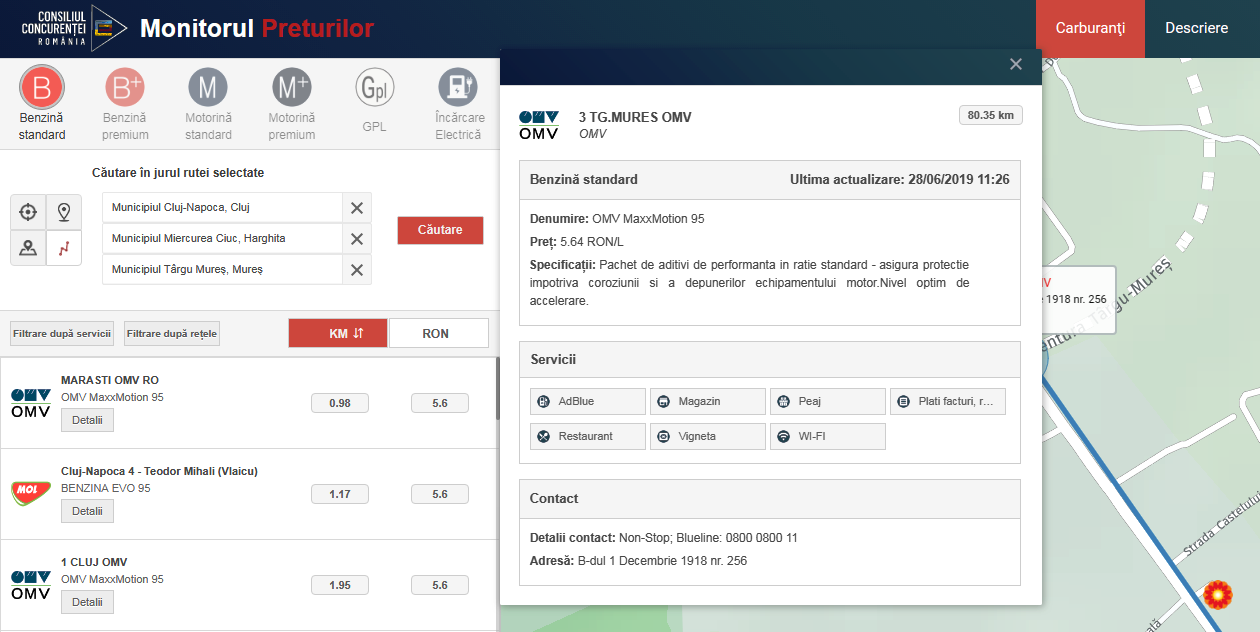Click the BENZINA EVO 95 product name
The image size is (1260, 632).
click(106, 488)
